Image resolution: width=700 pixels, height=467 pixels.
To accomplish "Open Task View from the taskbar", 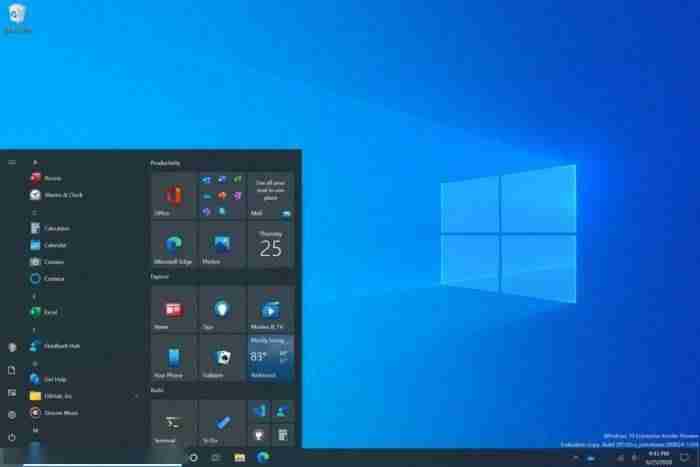I will [x=216, y=458].
